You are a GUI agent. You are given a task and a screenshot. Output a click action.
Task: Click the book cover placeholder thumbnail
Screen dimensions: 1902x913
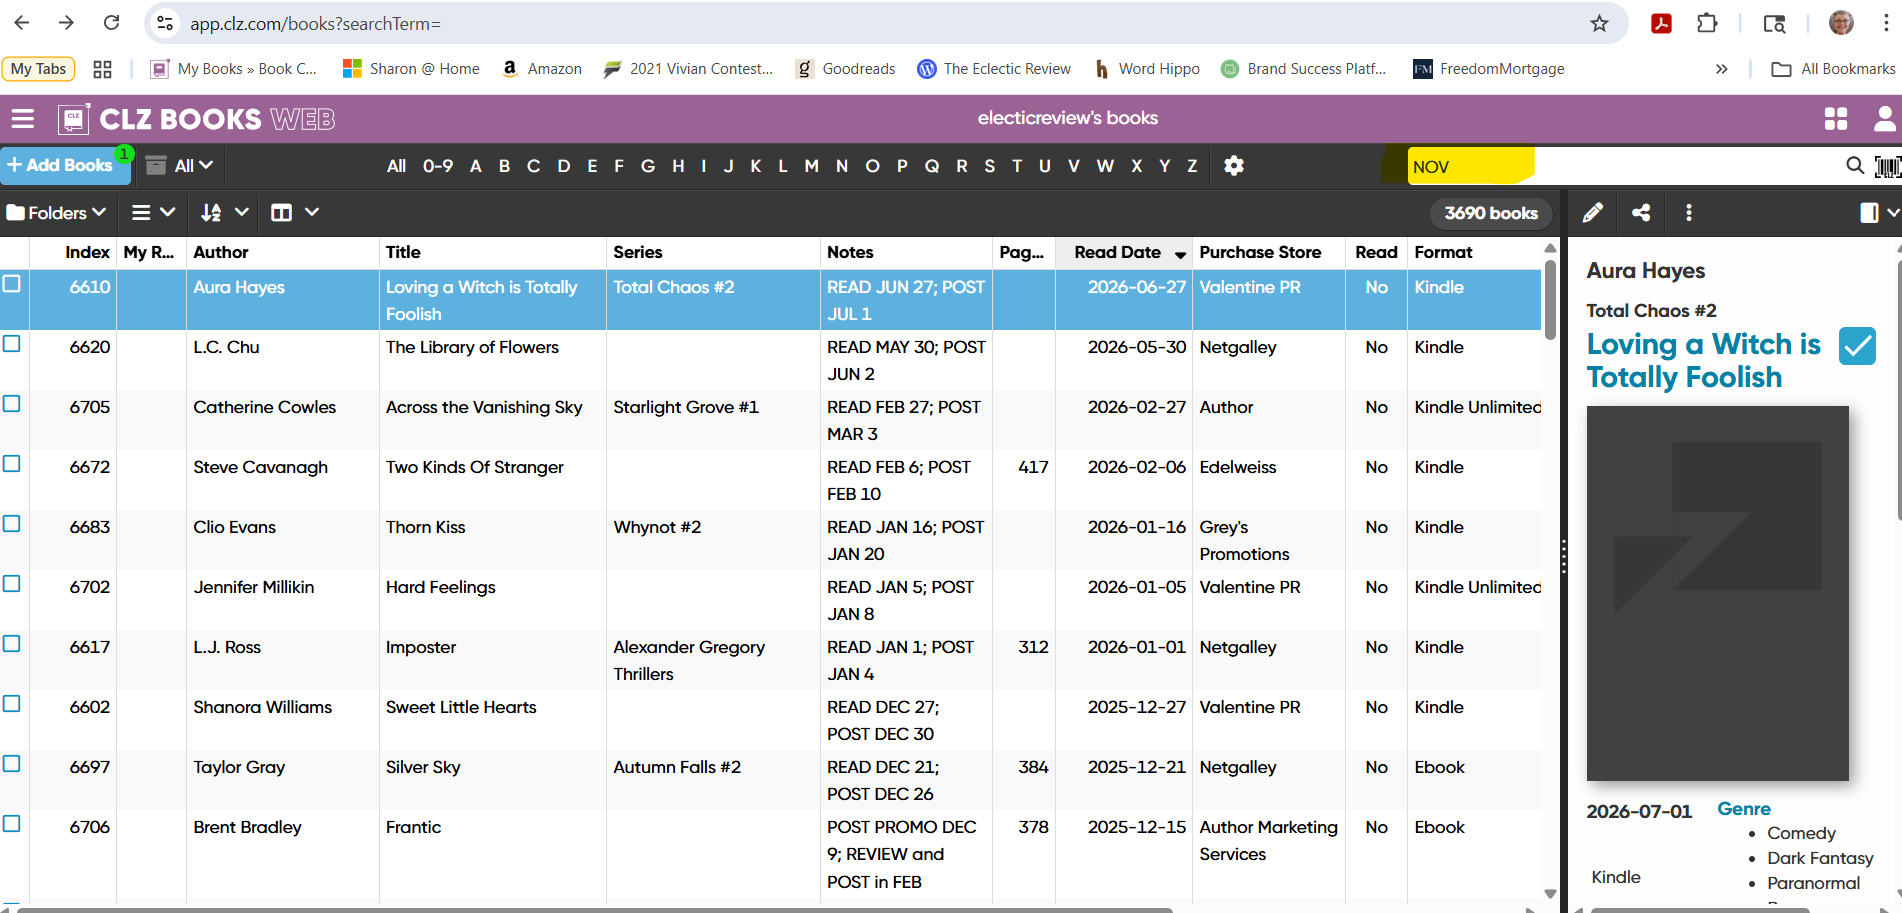[1717, 593]
